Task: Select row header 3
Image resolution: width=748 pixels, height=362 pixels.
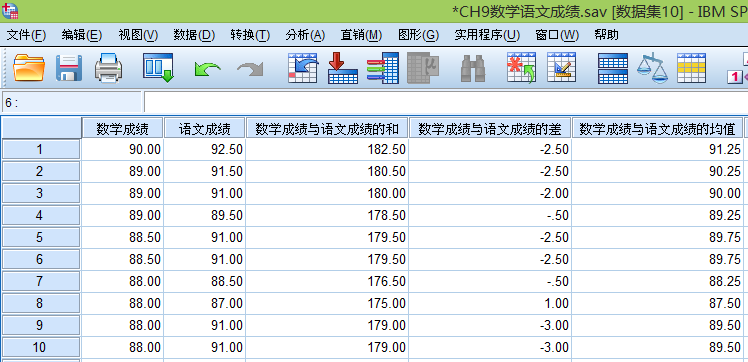Action: pyautogui.click(x=41, y=194)
